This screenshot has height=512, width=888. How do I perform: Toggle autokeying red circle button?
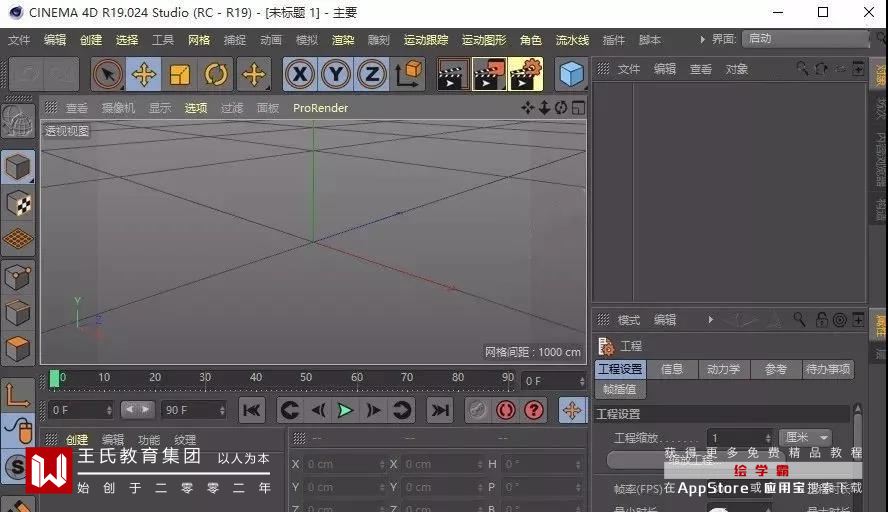click(505, 410)
